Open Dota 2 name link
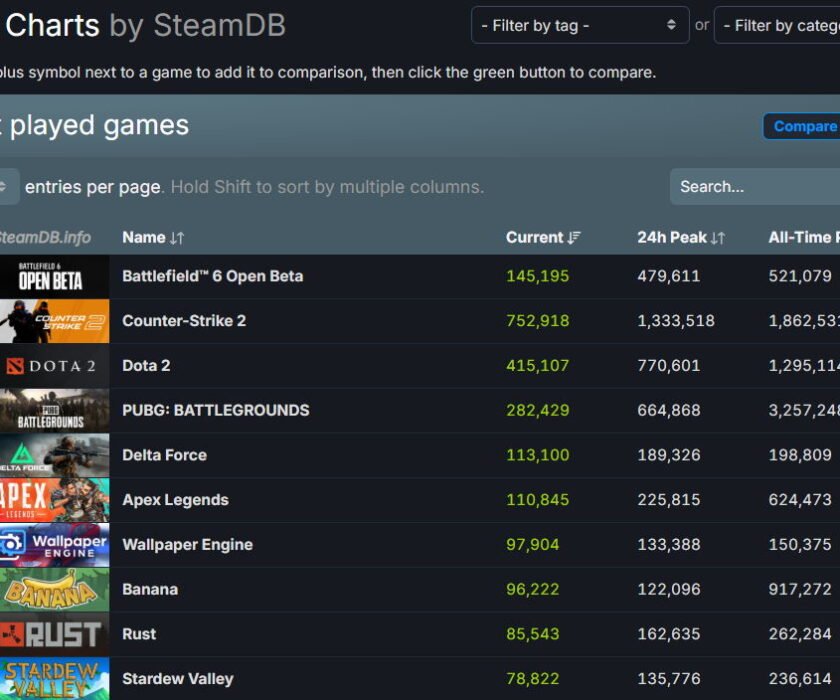Image resolution: width=840 pixels, height=700 pixels. [x=146, y=365]
